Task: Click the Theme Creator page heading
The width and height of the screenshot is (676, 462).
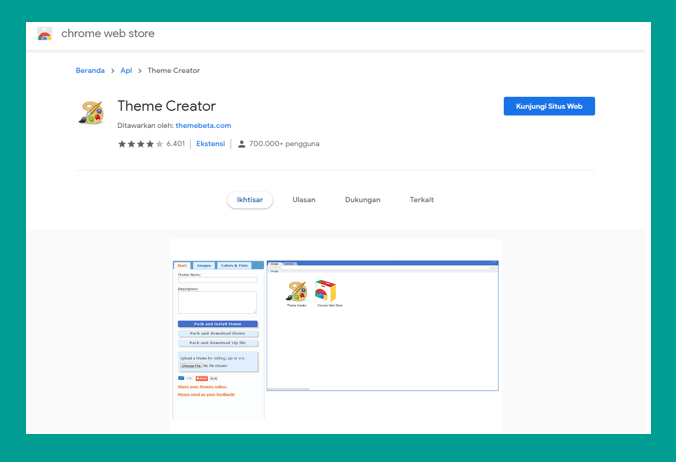Action: coord(166,106)
